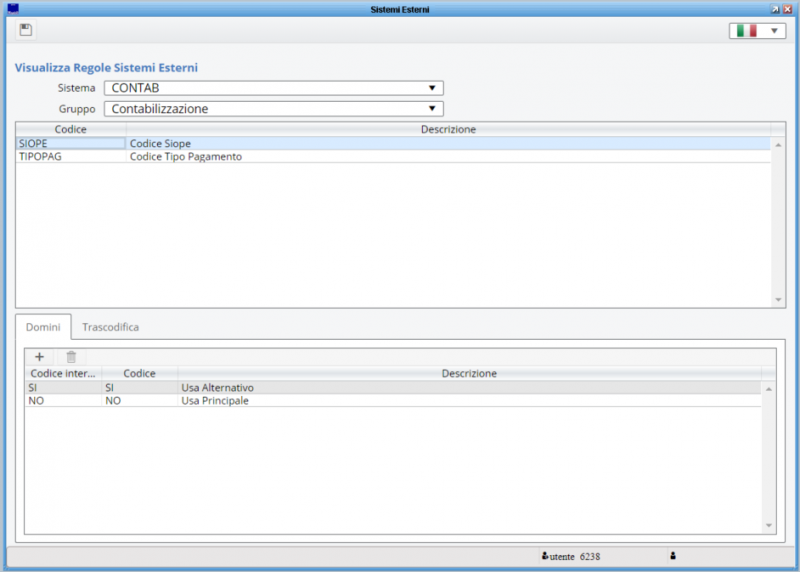Click the Codice inter... column header
This screenshot has height=572, width=800.
click(63, 374)
